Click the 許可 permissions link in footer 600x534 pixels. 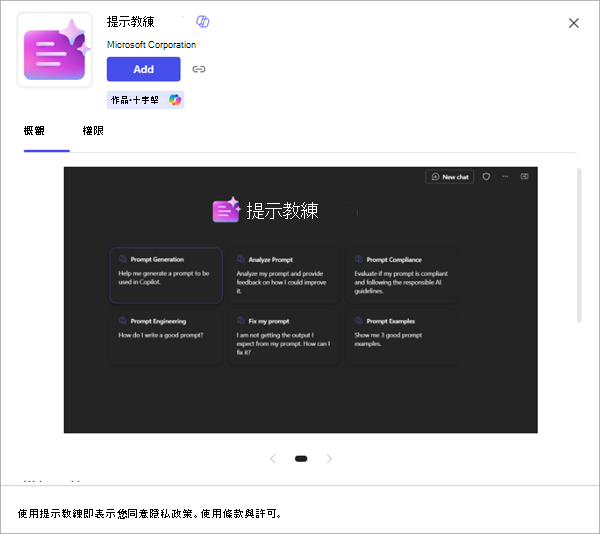(266, 514)
